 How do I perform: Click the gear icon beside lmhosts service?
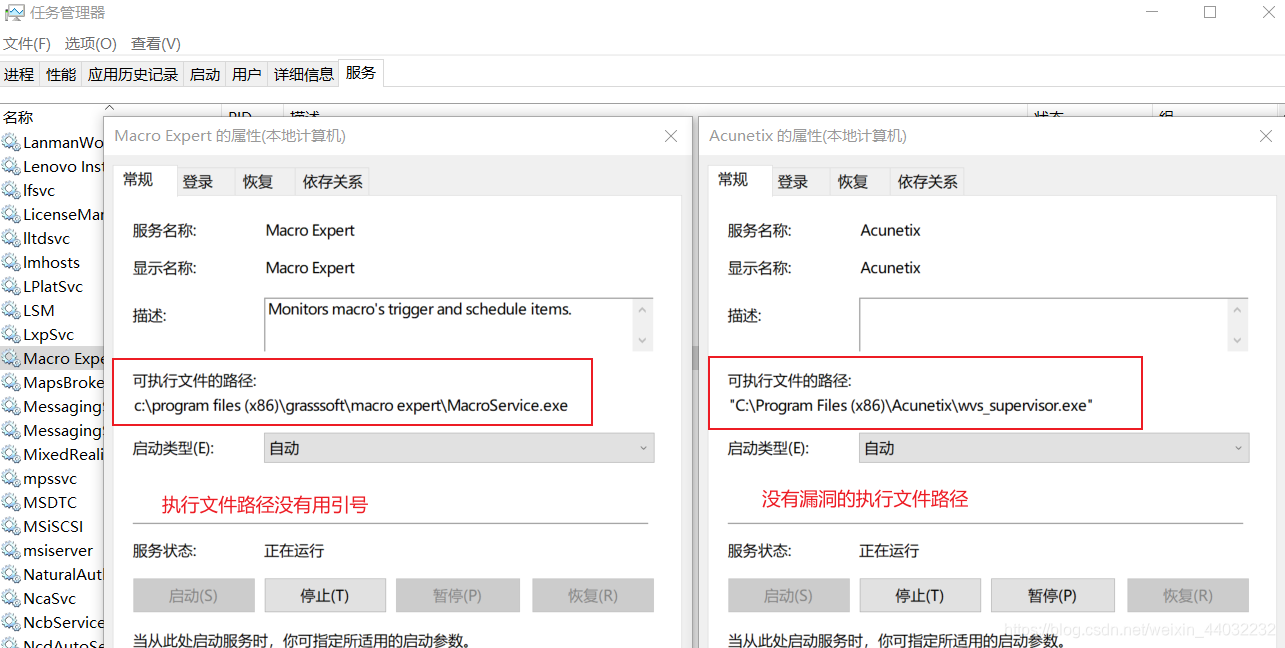point(11,262)
